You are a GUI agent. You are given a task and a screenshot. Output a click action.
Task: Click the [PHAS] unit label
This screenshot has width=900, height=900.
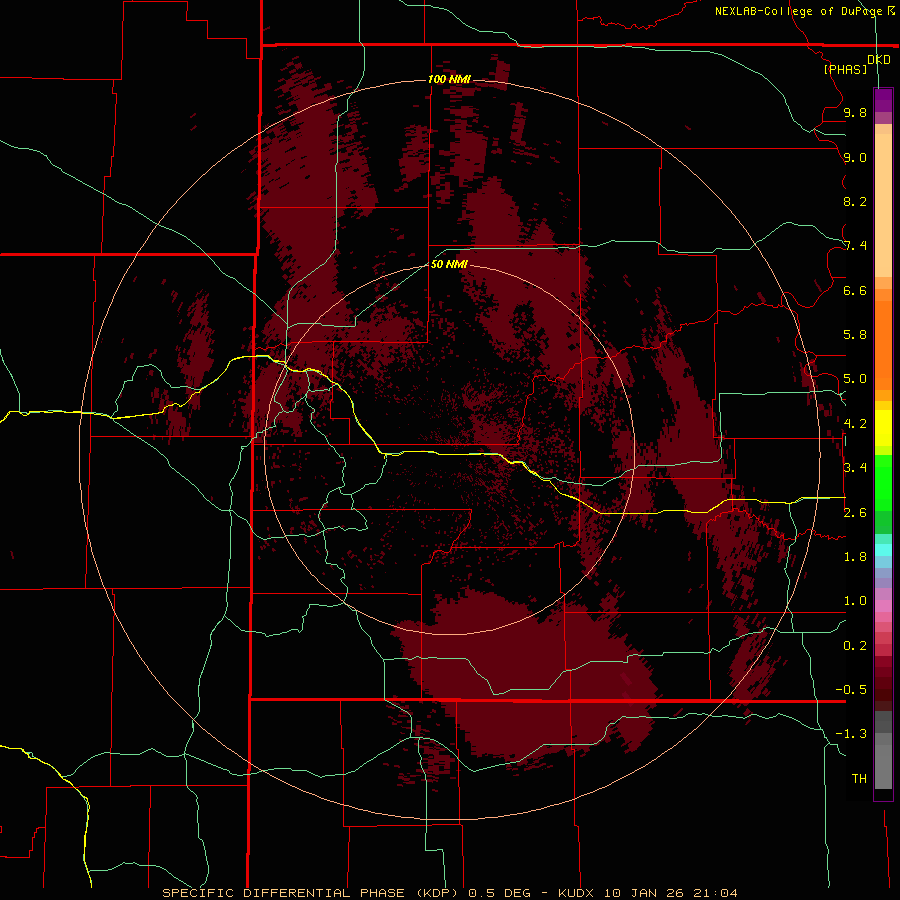(x=845, y=69)
